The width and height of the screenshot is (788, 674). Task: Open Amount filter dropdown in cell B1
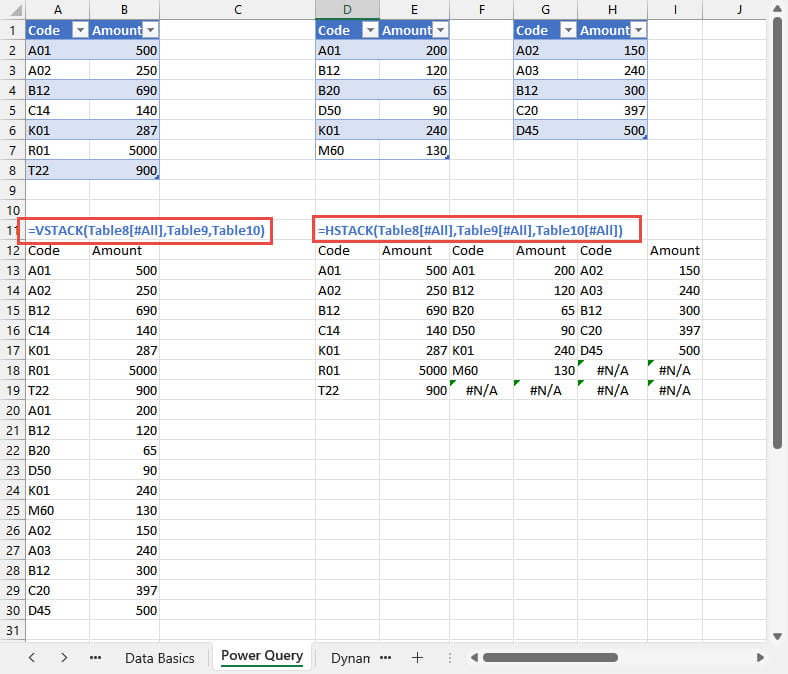pos(150,30)
